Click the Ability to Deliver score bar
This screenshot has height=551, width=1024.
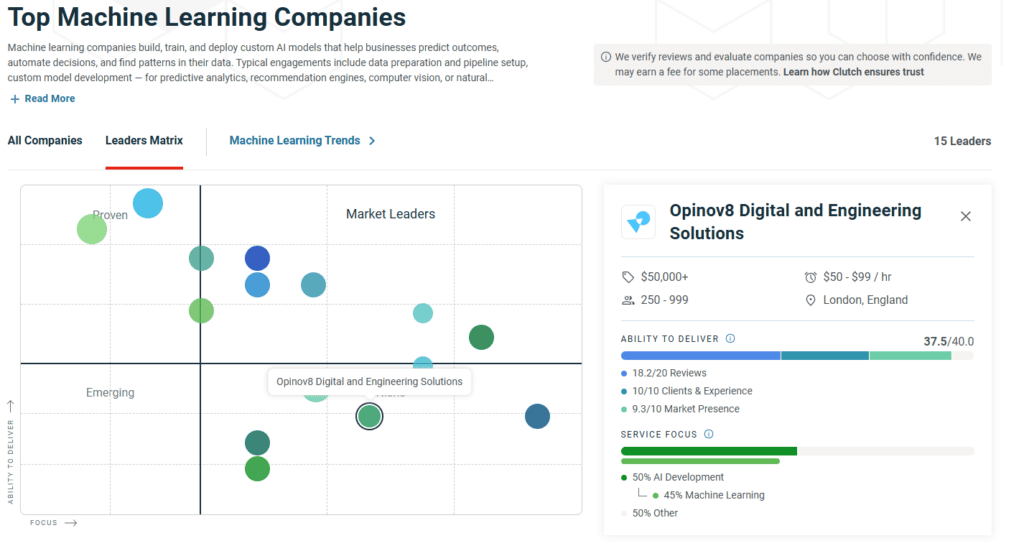797,356
